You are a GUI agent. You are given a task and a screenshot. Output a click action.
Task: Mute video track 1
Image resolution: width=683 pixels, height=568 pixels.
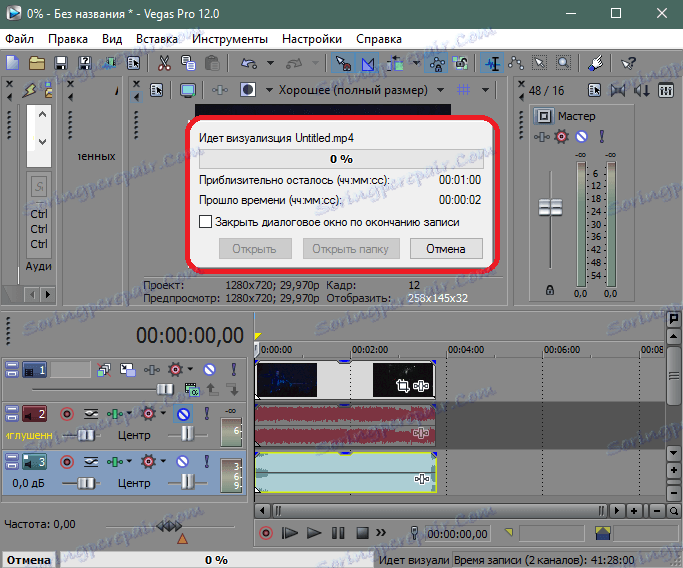point(210,370)
